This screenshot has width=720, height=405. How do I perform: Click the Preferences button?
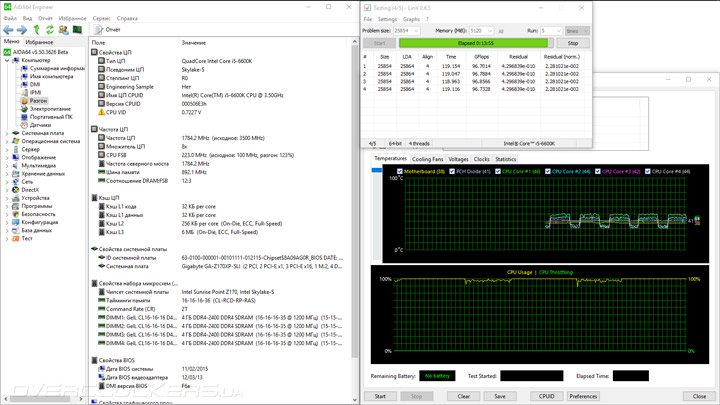point(583,396)
